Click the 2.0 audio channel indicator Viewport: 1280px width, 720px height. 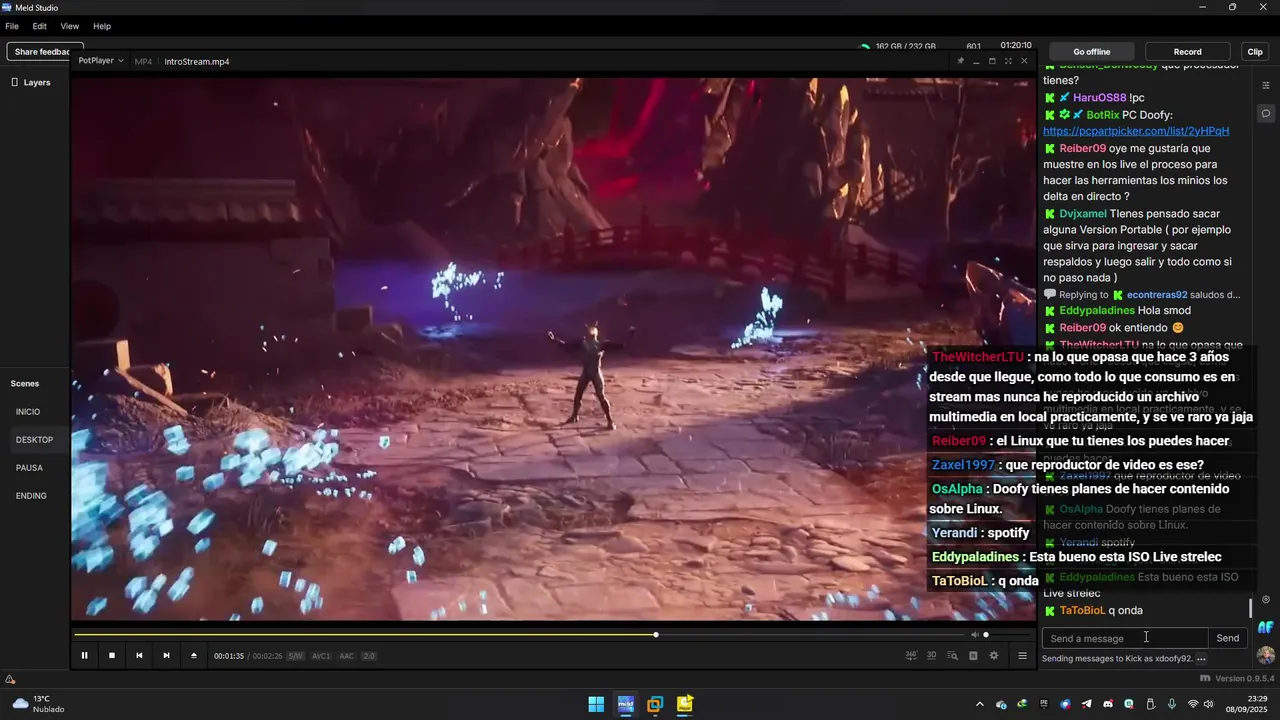pos(368,656)
